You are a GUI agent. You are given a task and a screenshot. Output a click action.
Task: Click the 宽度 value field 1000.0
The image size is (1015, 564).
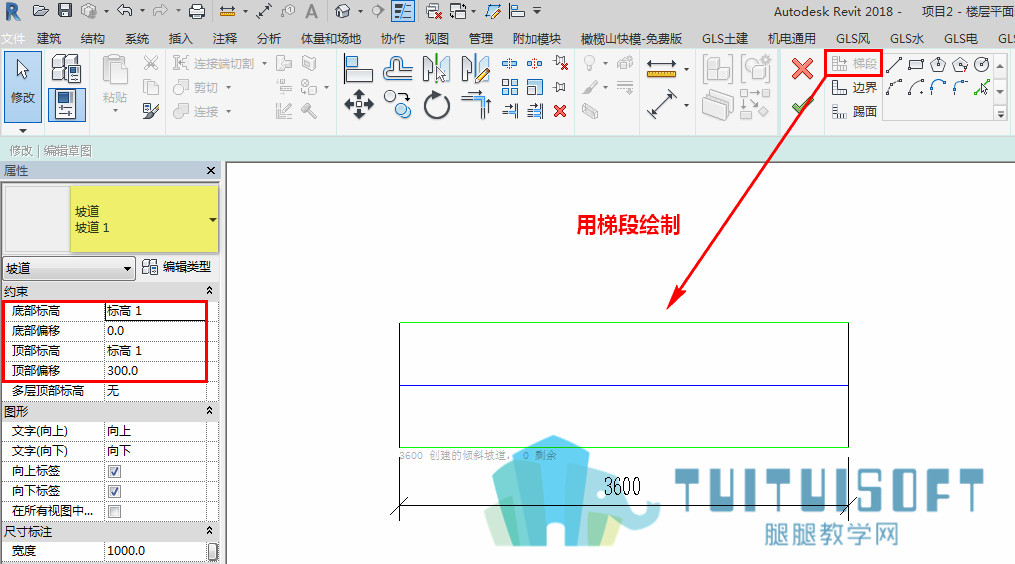[155, 550]
